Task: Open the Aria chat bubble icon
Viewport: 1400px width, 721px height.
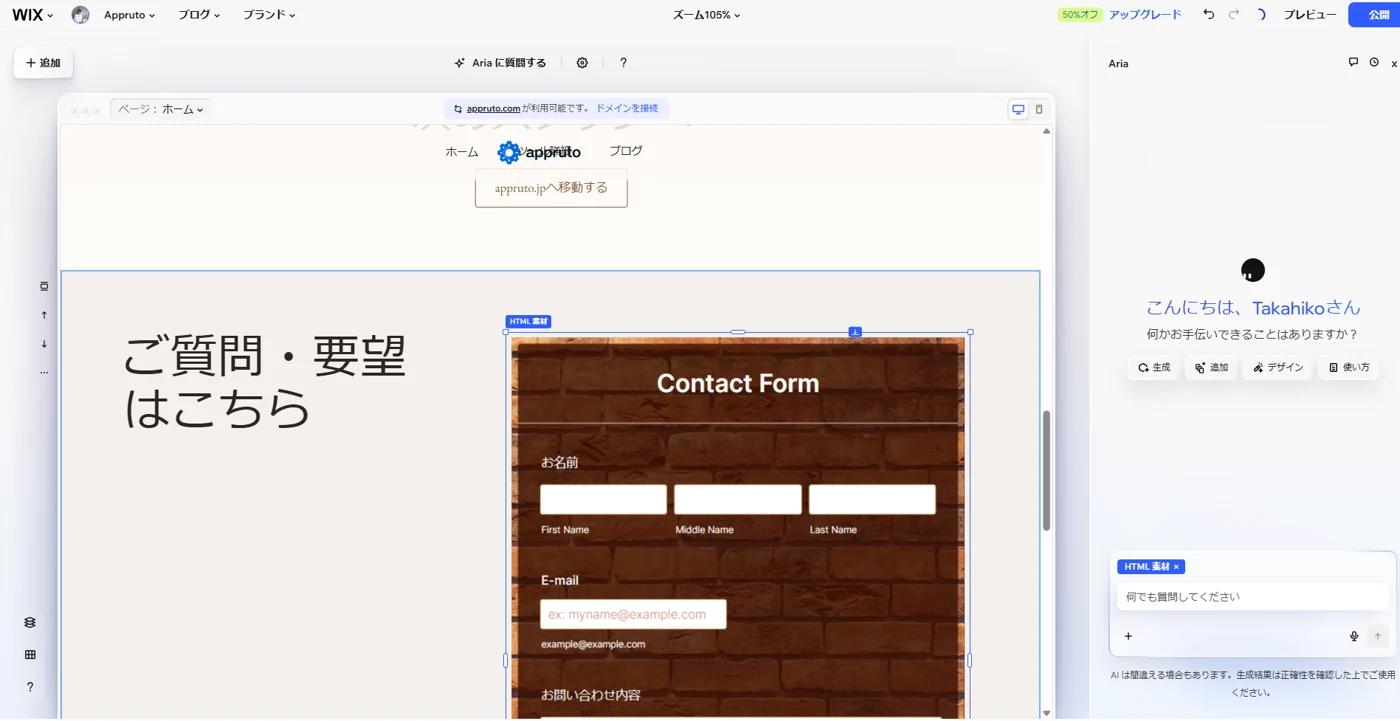Action: [x=1353, y=62]
